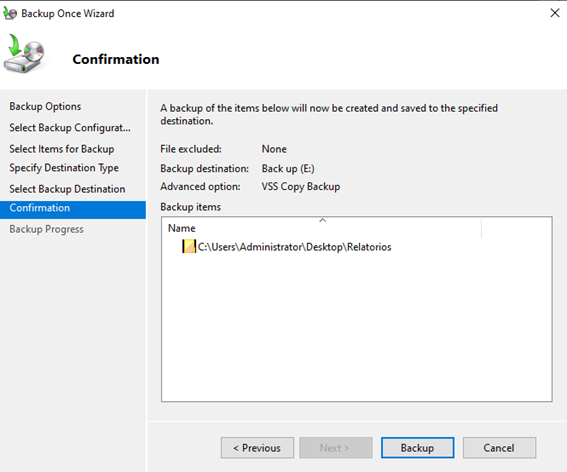Cancel the backup wizard
The image size is (567, 472).
tap(499, 448)
